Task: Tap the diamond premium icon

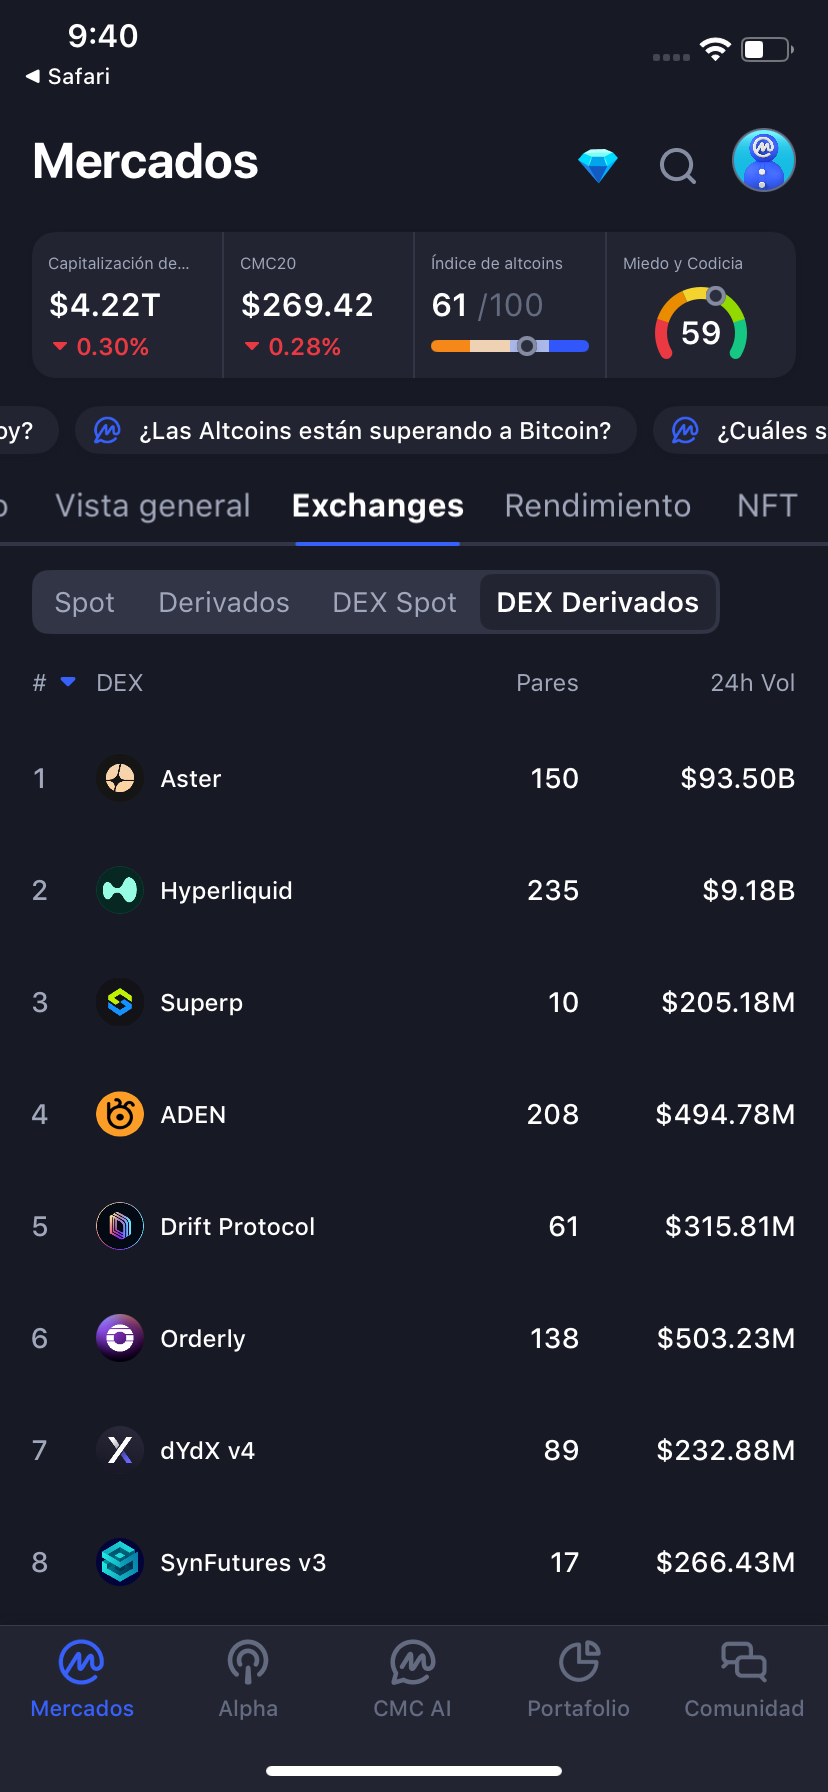Action: 598,165
